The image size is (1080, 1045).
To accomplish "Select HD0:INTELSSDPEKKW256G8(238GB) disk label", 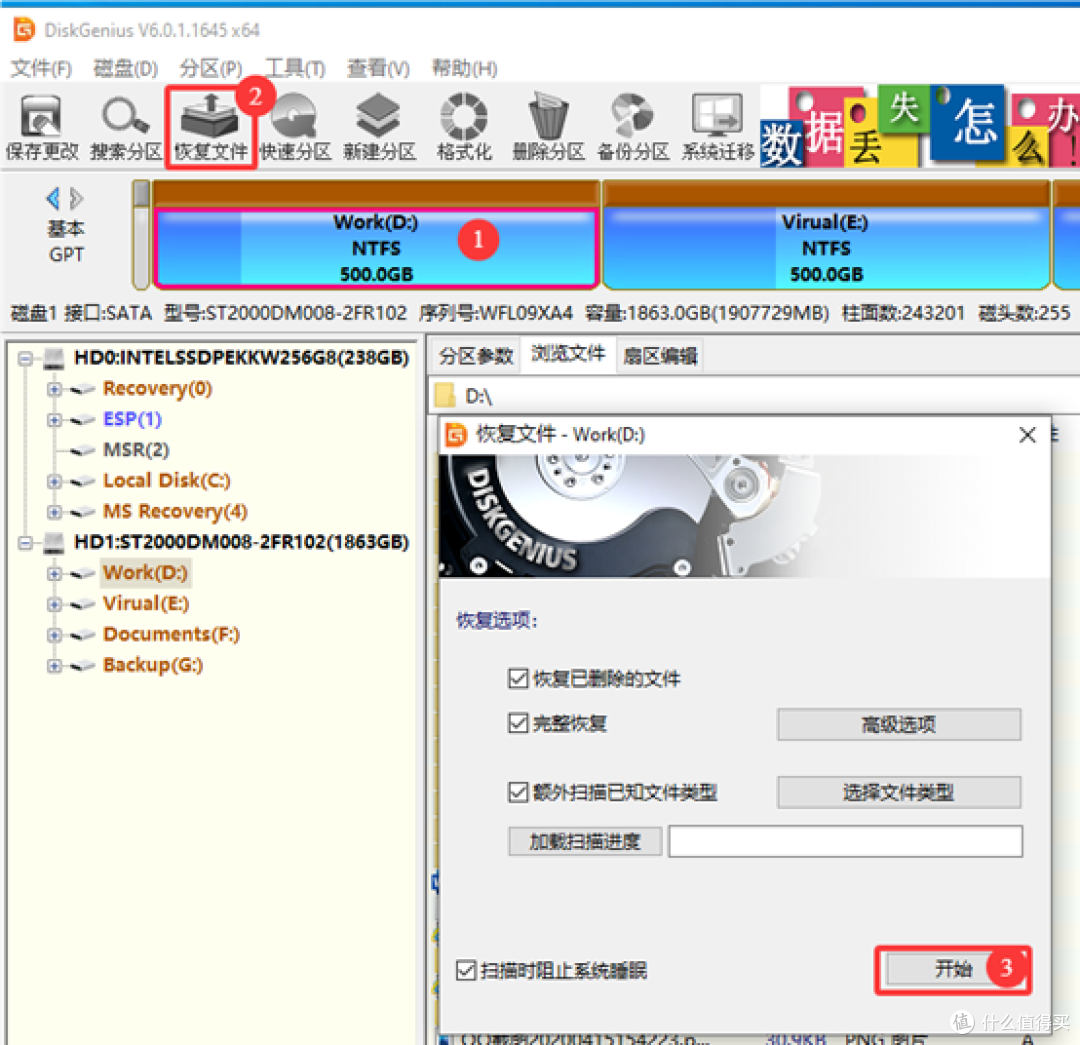I will pyautogui.click(x=241, y=358).
